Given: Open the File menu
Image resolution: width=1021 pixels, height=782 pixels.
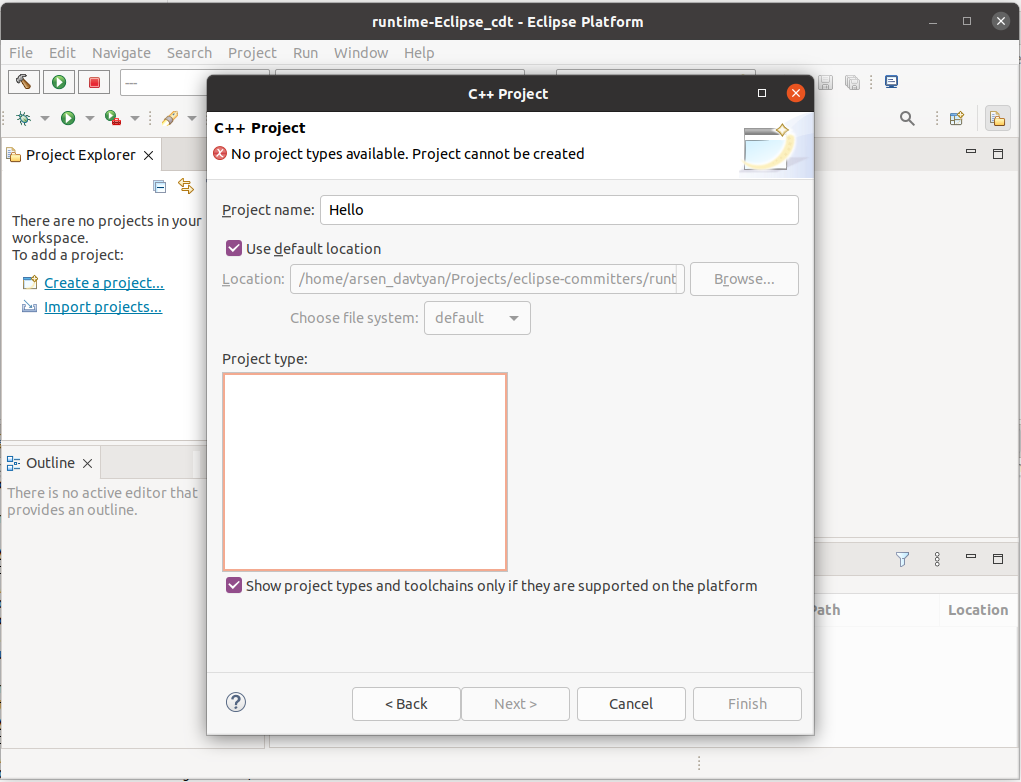Looking at the screenshot, I should click(x=21, y=53).
